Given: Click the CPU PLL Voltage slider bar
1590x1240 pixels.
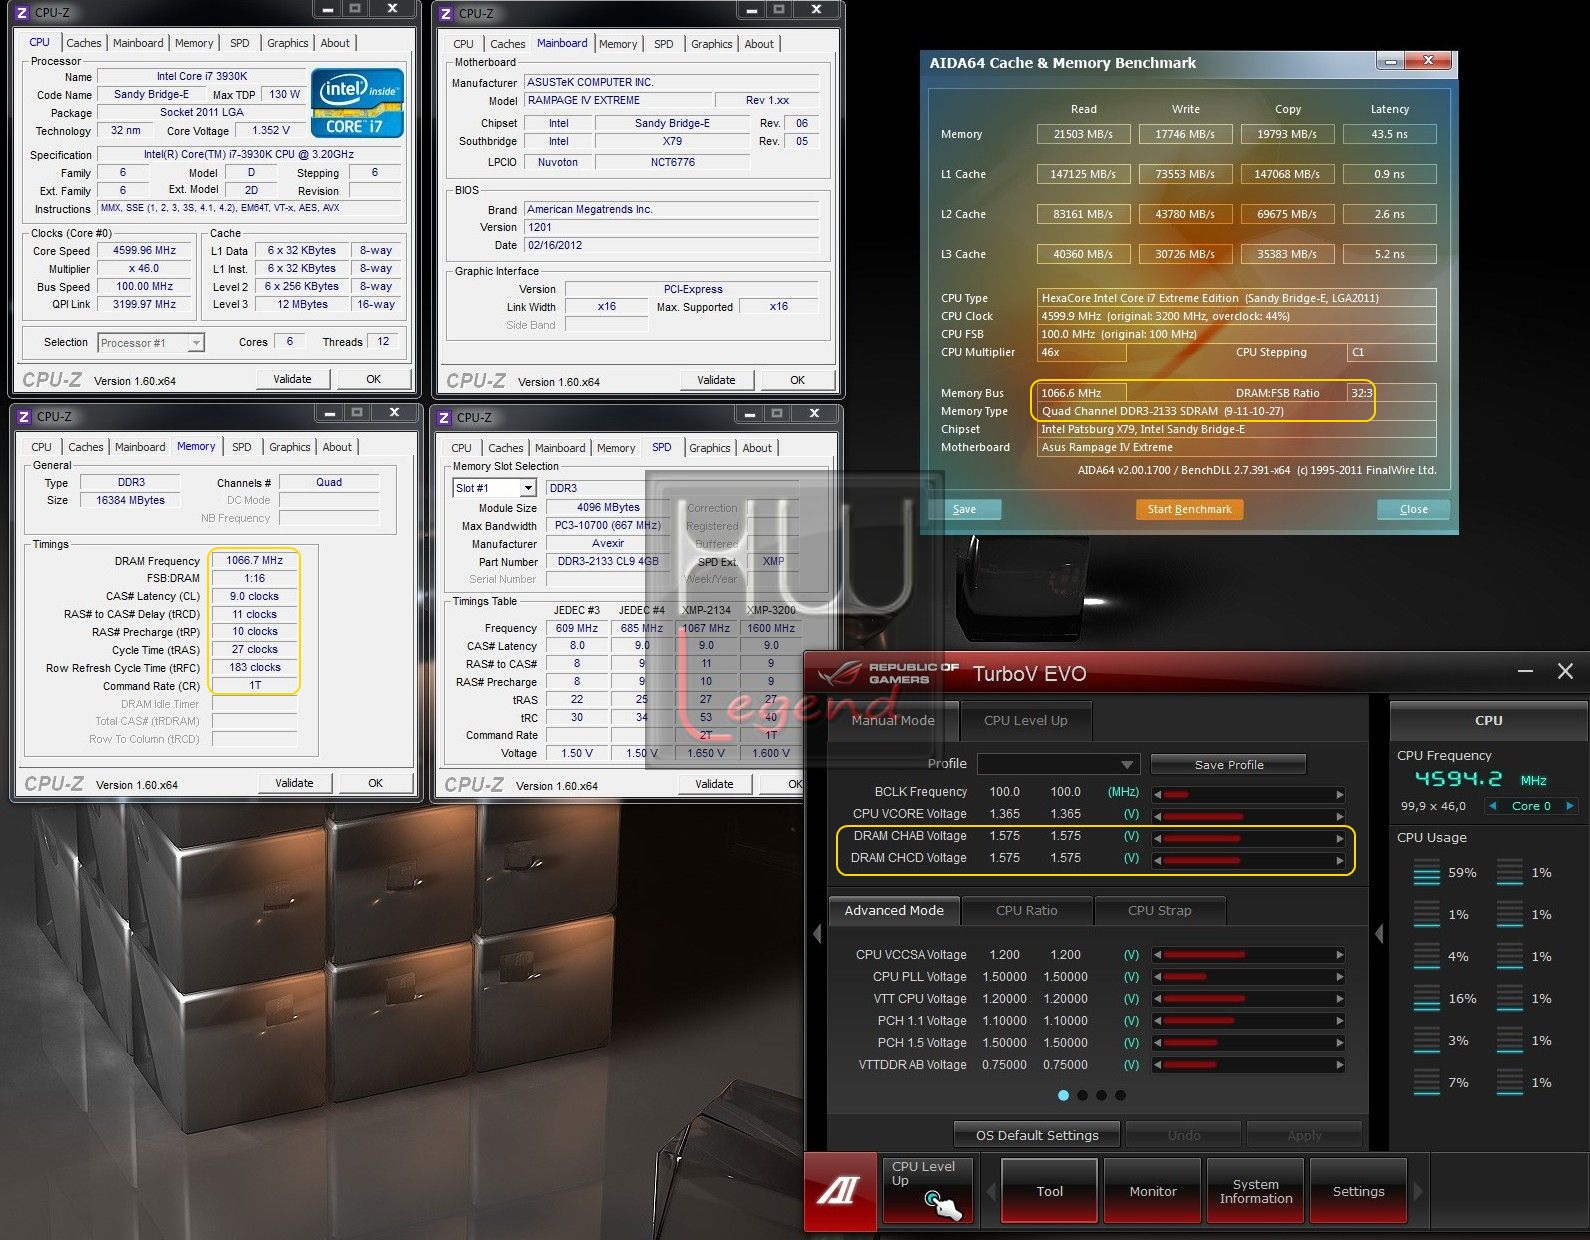Looking at the screenshot, I should (x=1249, y=977).
